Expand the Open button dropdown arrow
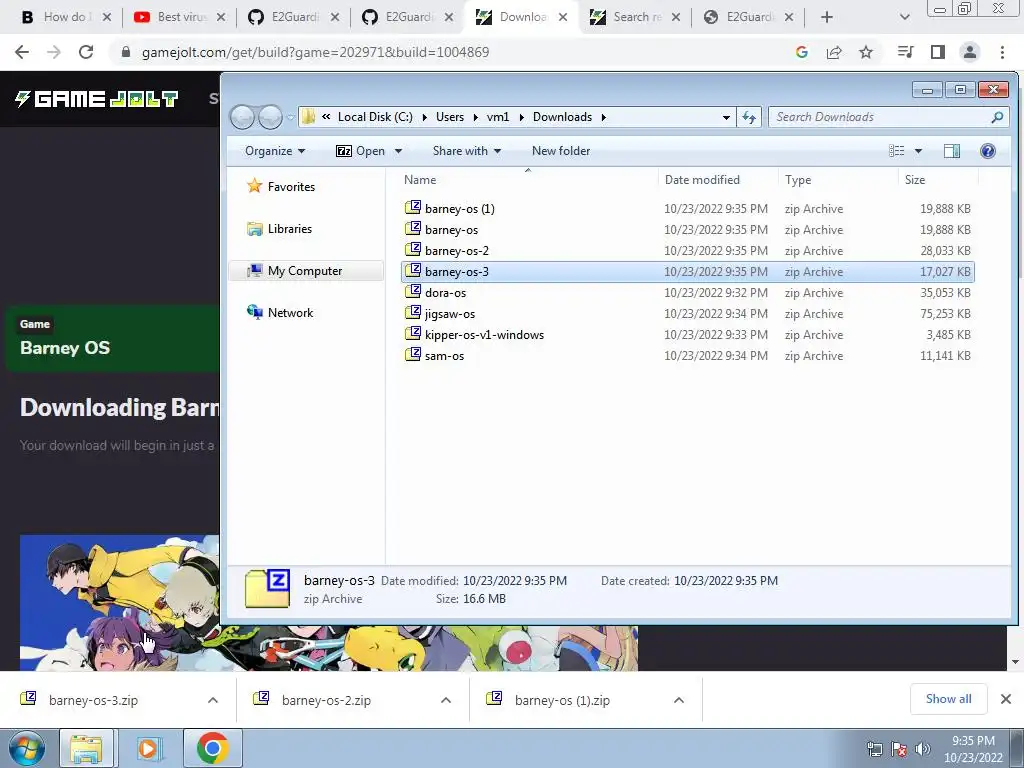This screenshot has height=768, width=1024. point(398,151)
